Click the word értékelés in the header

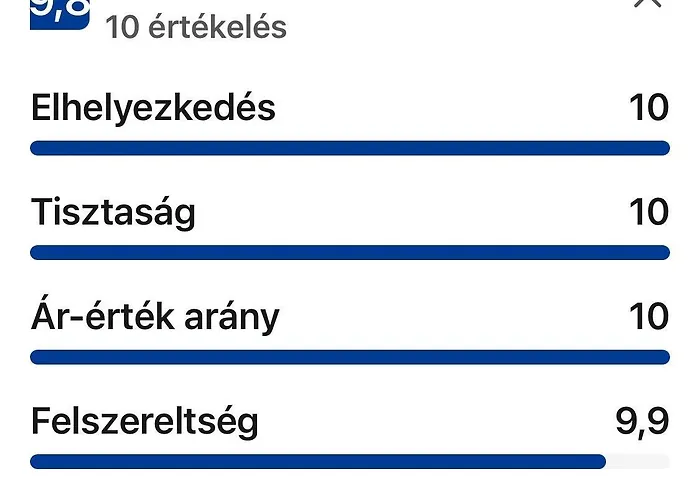click(x=218, y=27)
